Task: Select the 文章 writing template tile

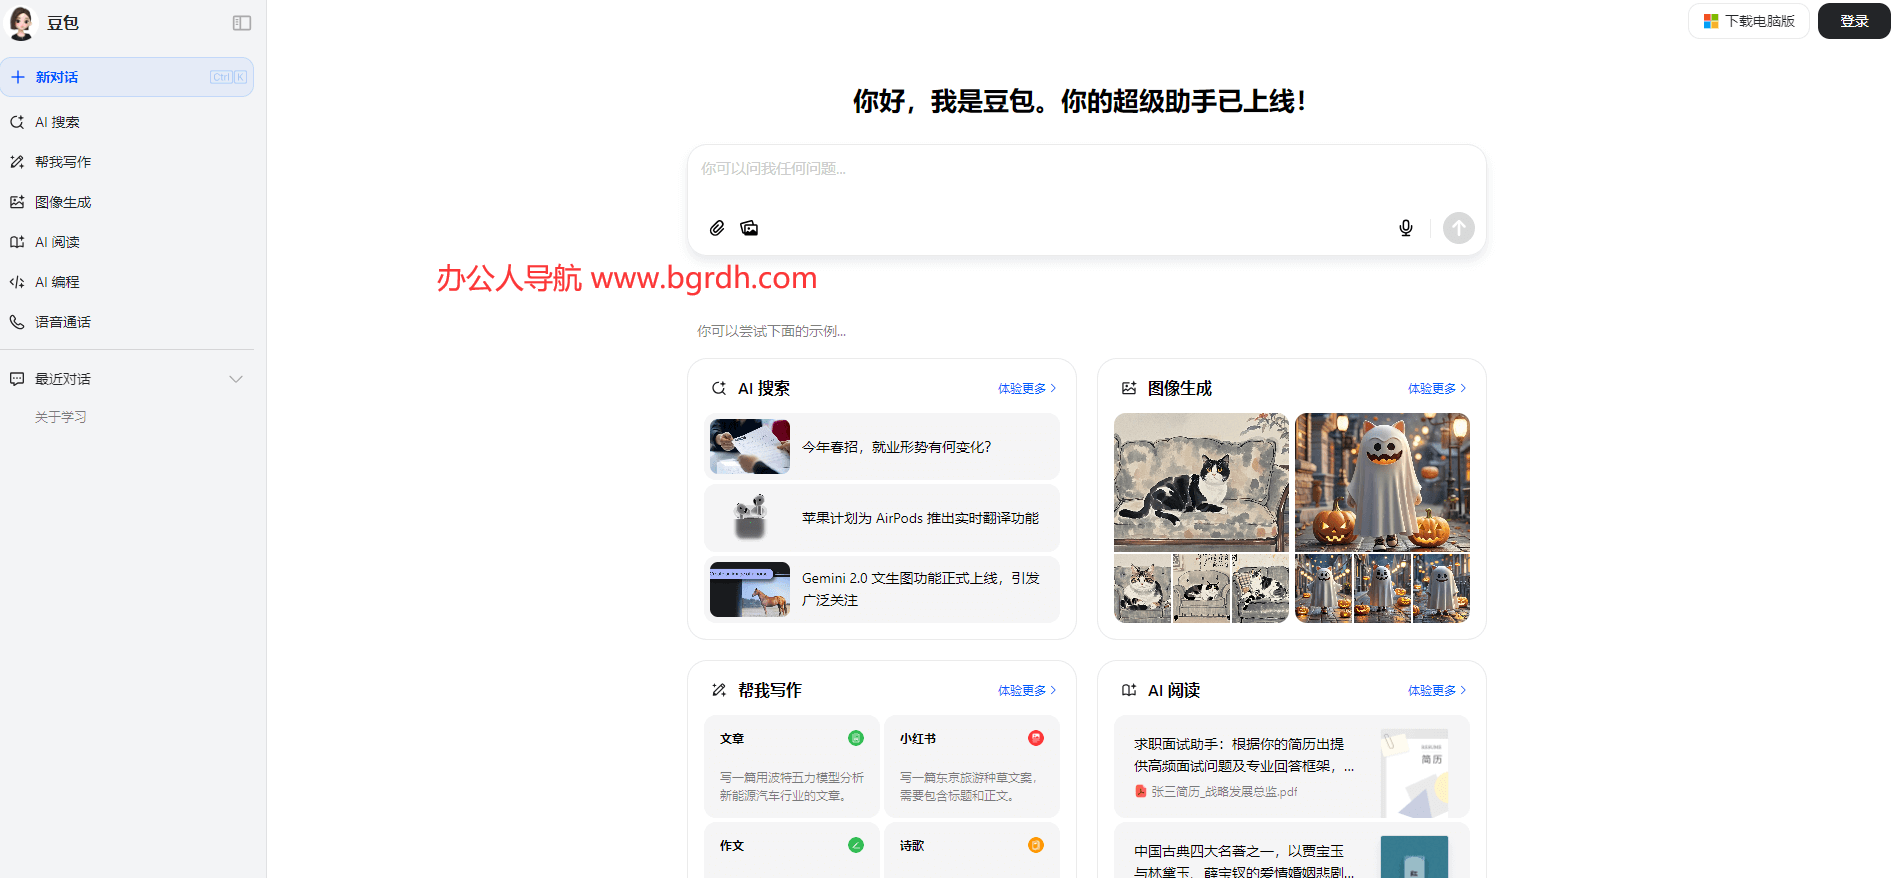Action: tap(792, 766)
